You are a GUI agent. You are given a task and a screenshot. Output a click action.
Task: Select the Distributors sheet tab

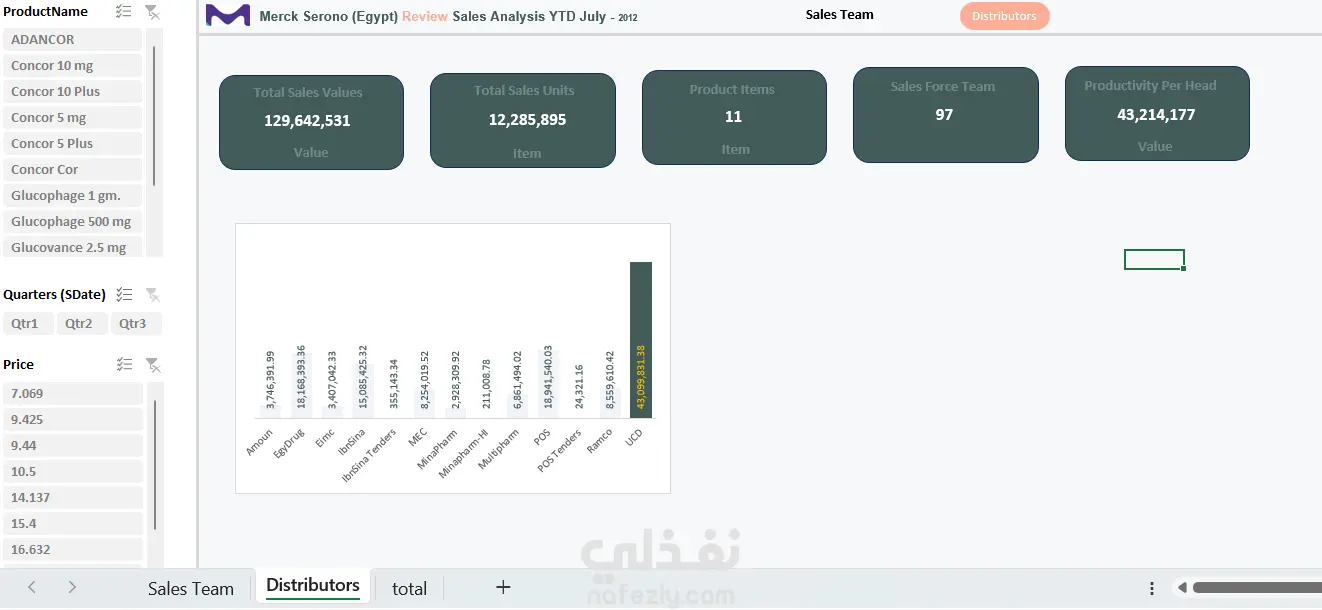pyautogui.click(x=313, y=586)
